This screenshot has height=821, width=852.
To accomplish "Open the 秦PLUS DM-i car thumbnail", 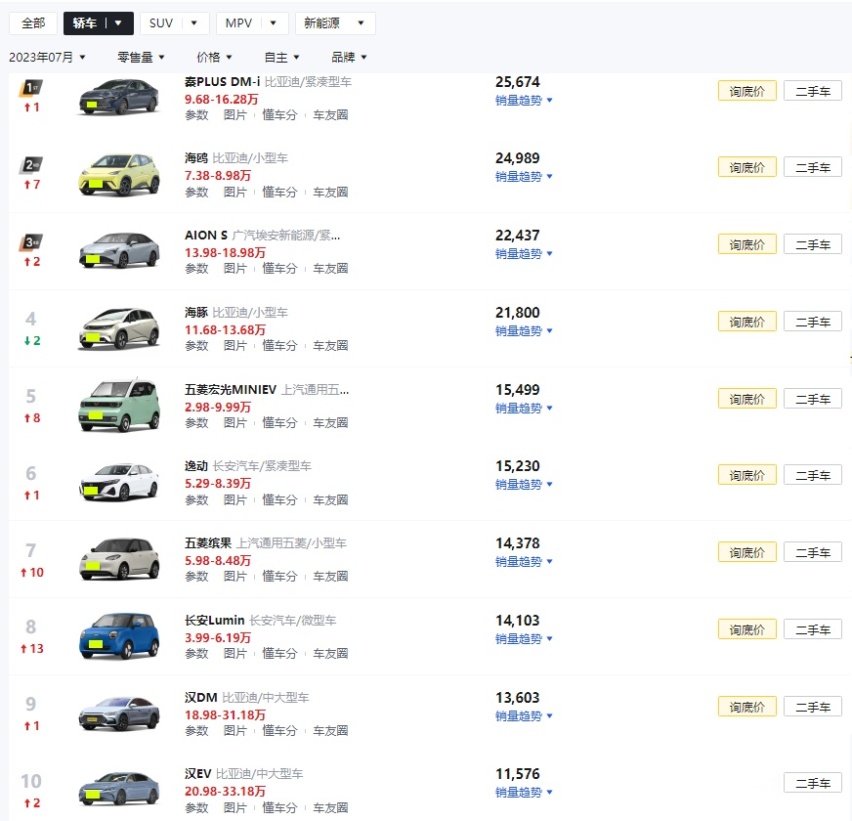I will pyautogui.click(x=119, y=97).
